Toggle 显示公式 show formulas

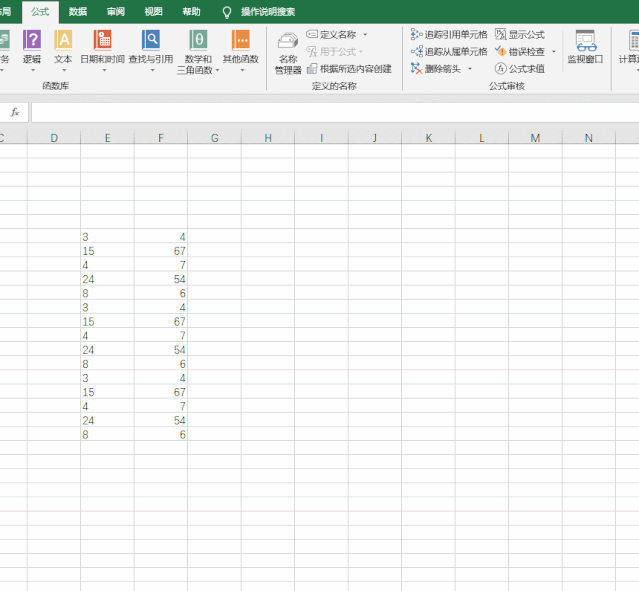pyautogui.click(x=520, y=35)
